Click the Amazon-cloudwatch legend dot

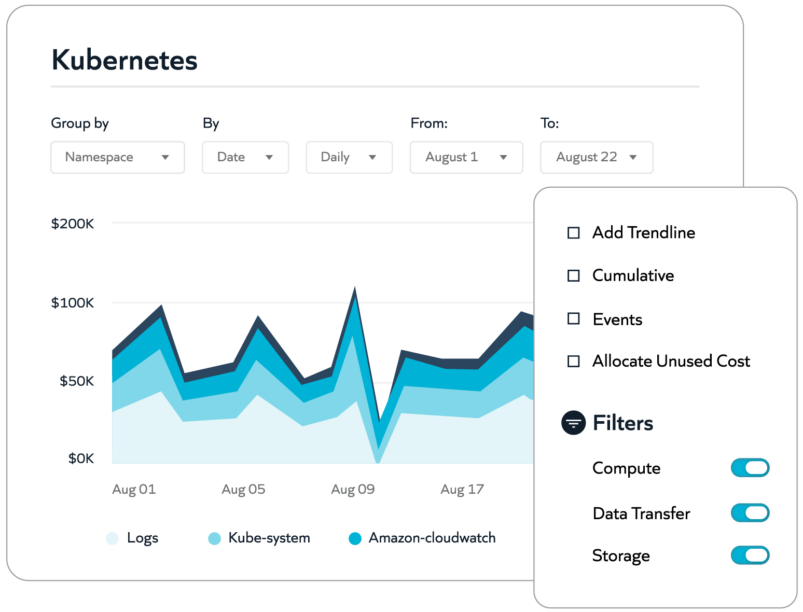tap(354, 539)
